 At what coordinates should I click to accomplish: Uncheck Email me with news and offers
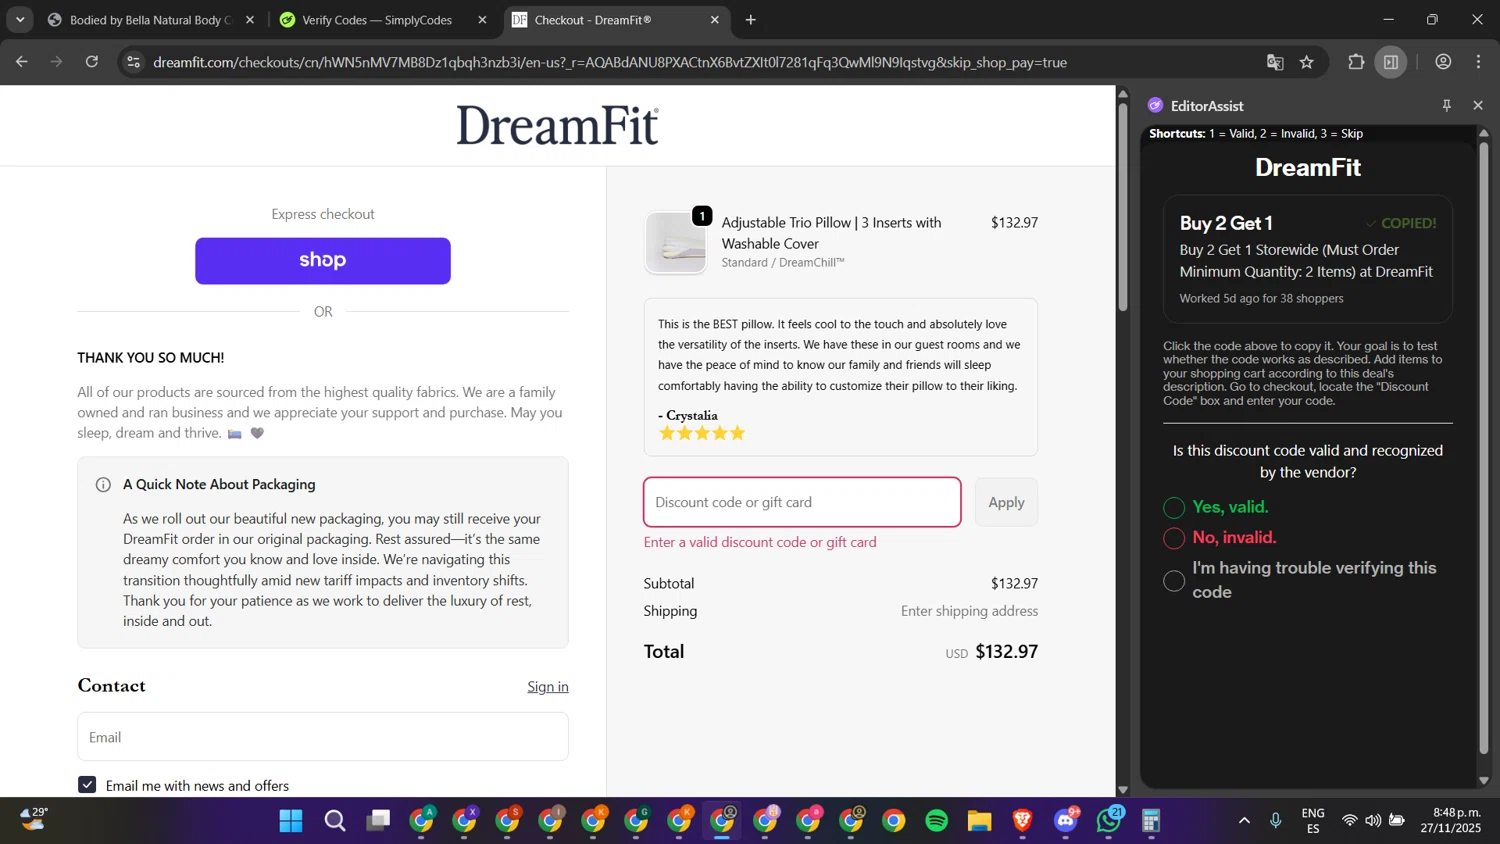pos(87,785)
